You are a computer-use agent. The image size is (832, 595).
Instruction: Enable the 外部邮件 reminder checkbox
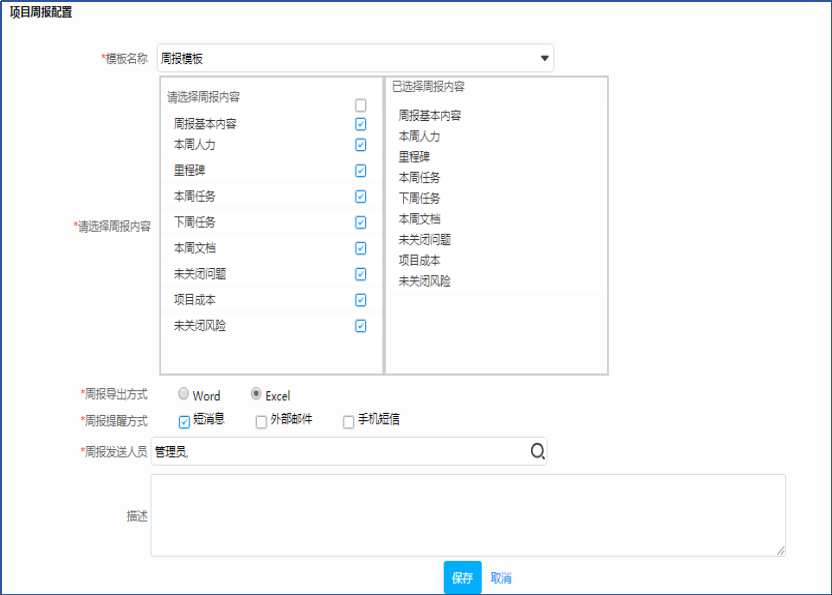click(x=261, y=422)
